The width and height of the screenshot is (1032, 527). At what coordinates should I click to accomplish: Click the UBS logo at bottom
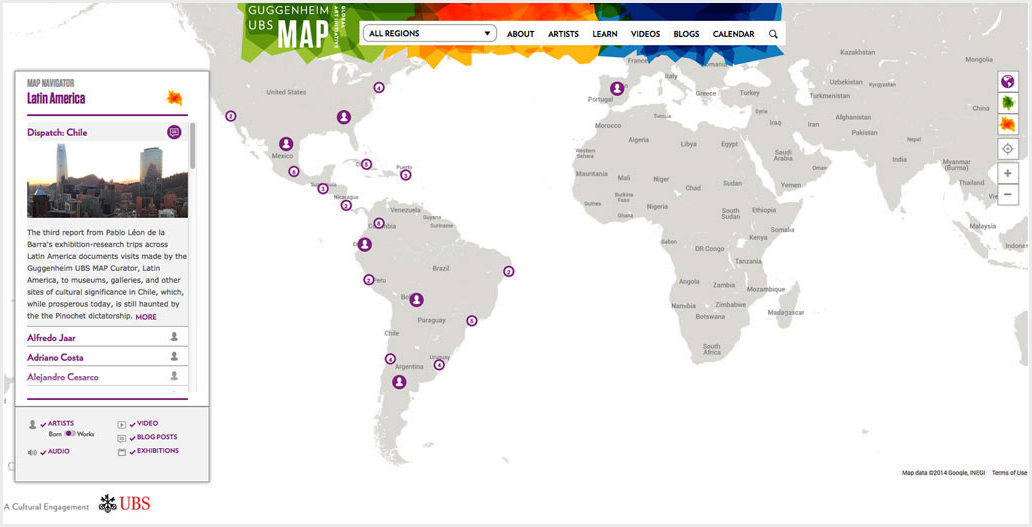124,504
